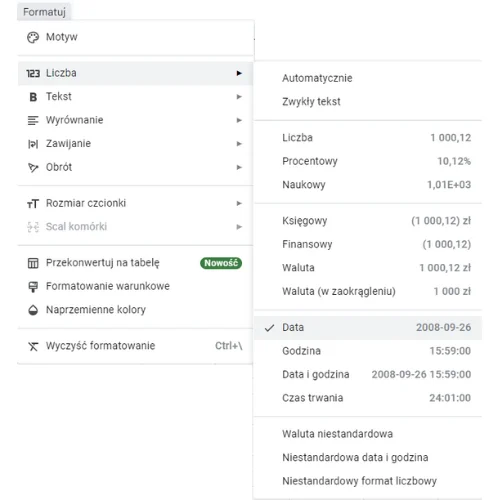This screenshot has height=500, width=500.
Task: Toggle the checked Data date format
Action: point(368,328)
